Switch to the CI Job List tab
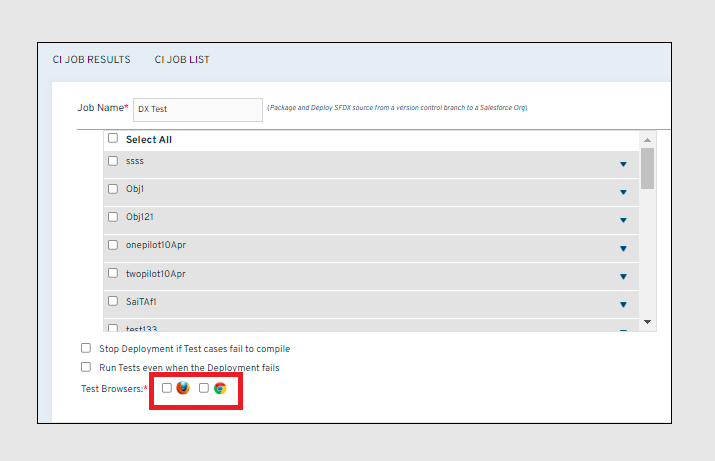The height and width of the screenshot is (461, 715). click(x=182, y=60)
